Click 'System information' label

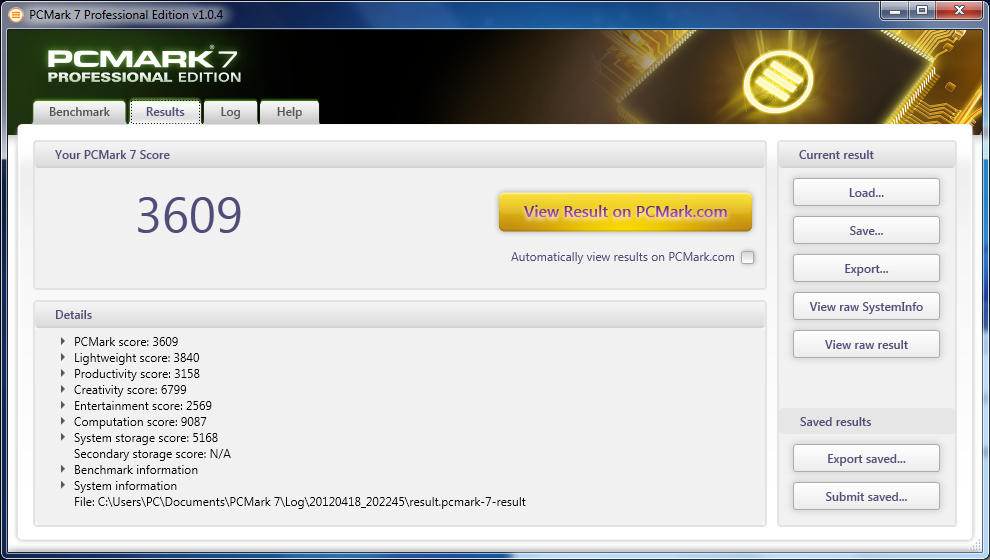[125, 486]
